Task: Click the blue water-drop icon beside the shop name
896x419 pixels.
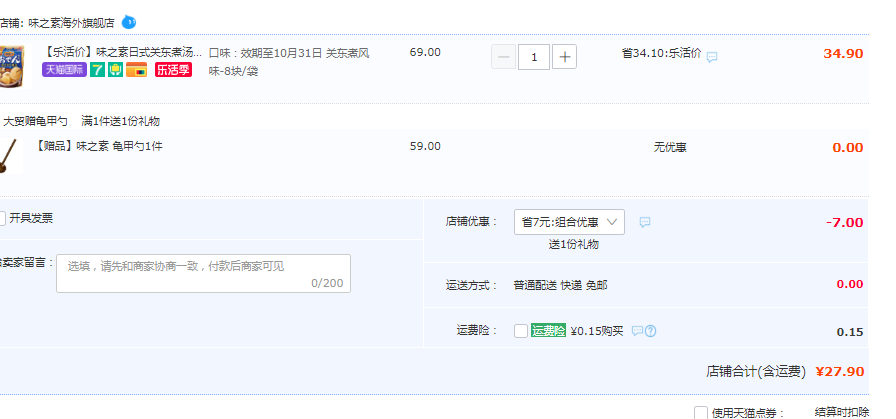Action: (x=129, y=23)
